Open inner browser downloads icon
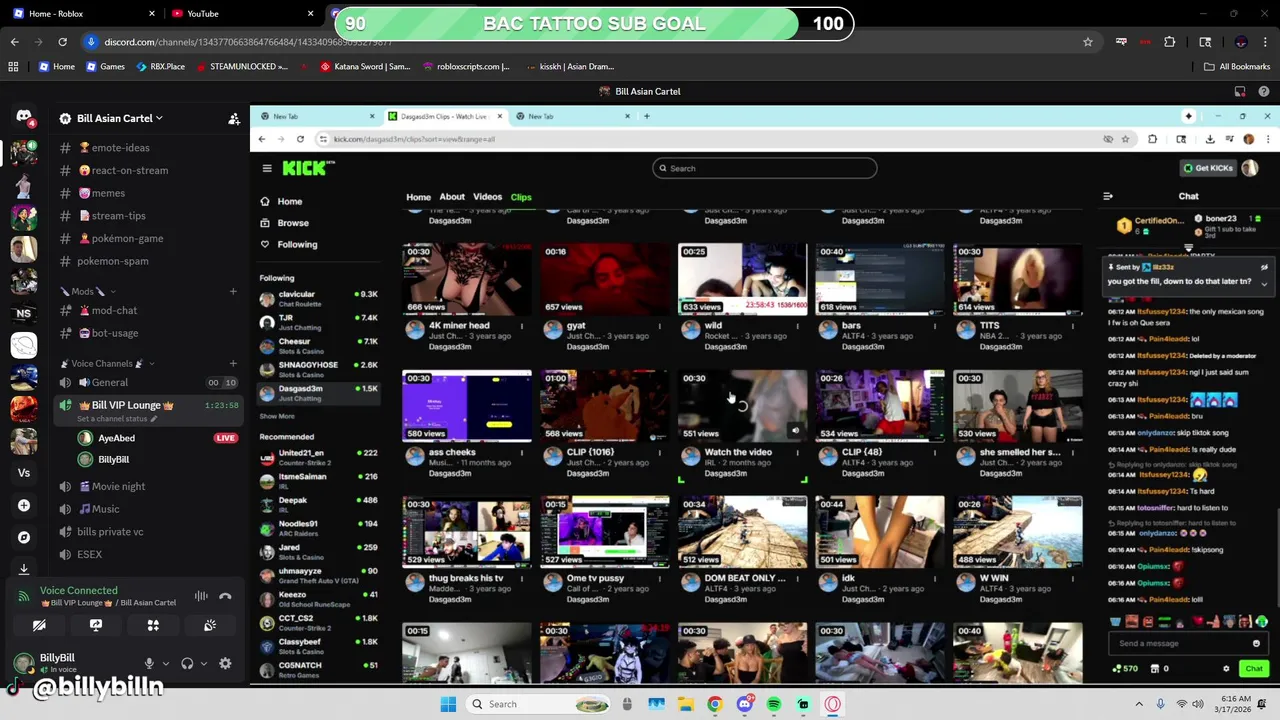Image resolution: width=1280 pixels, height=720 pixels. (x=1209, y=139)
